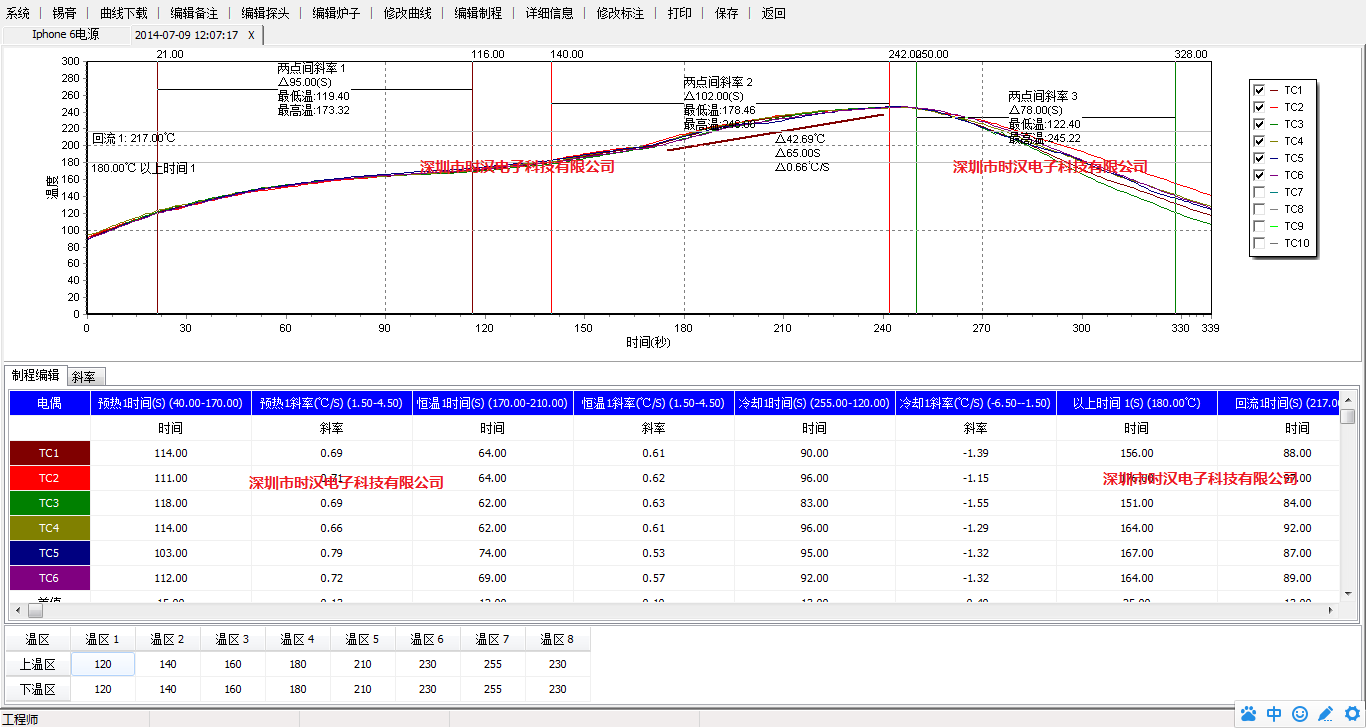
Task: Click left arrow on table horizontal scrollbar
Action: tap(17, 610)
